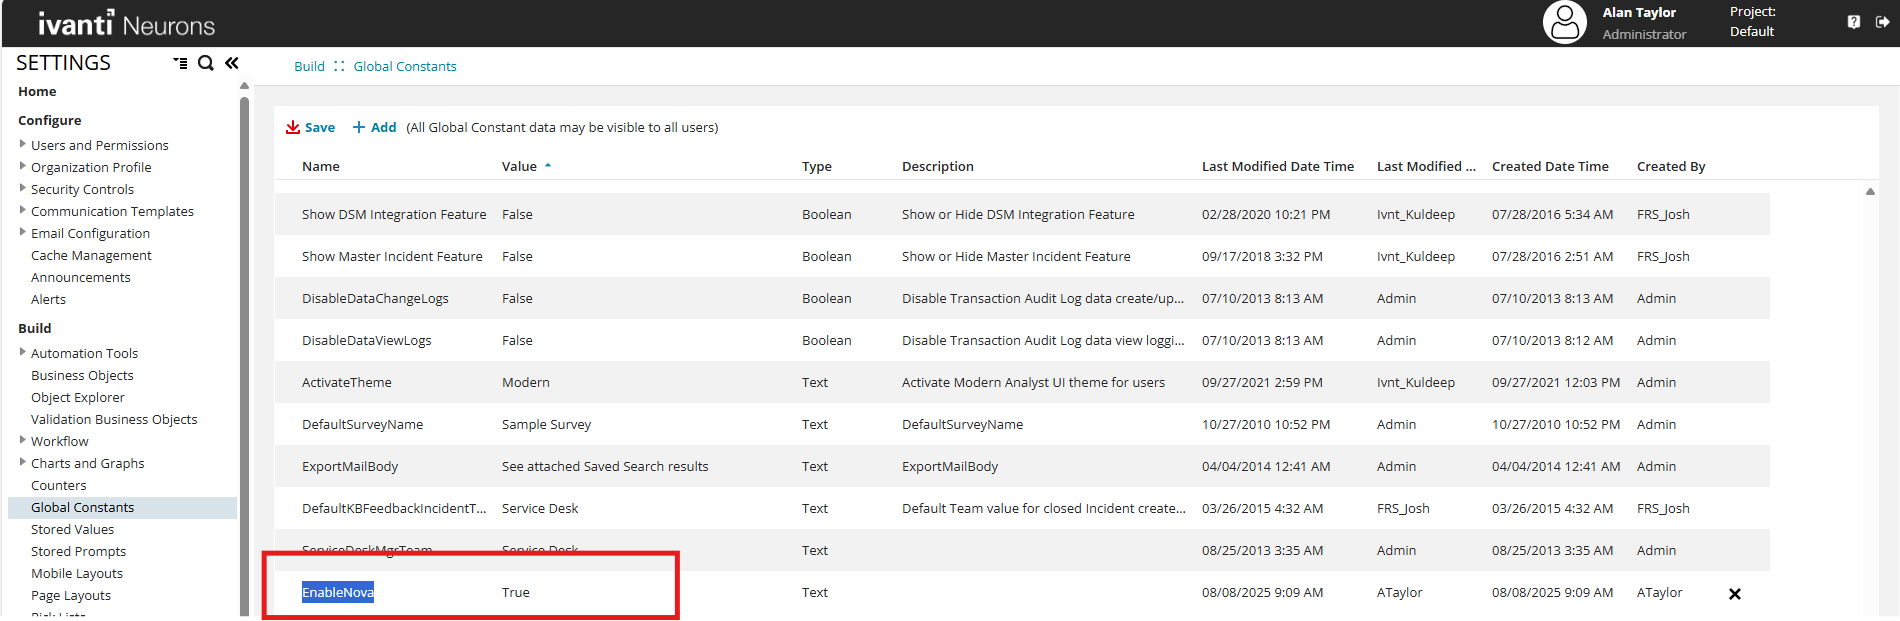This screenshot has height=621, width=1900.
Task: Open the Cache Management settings page
Action: (91, 256)
